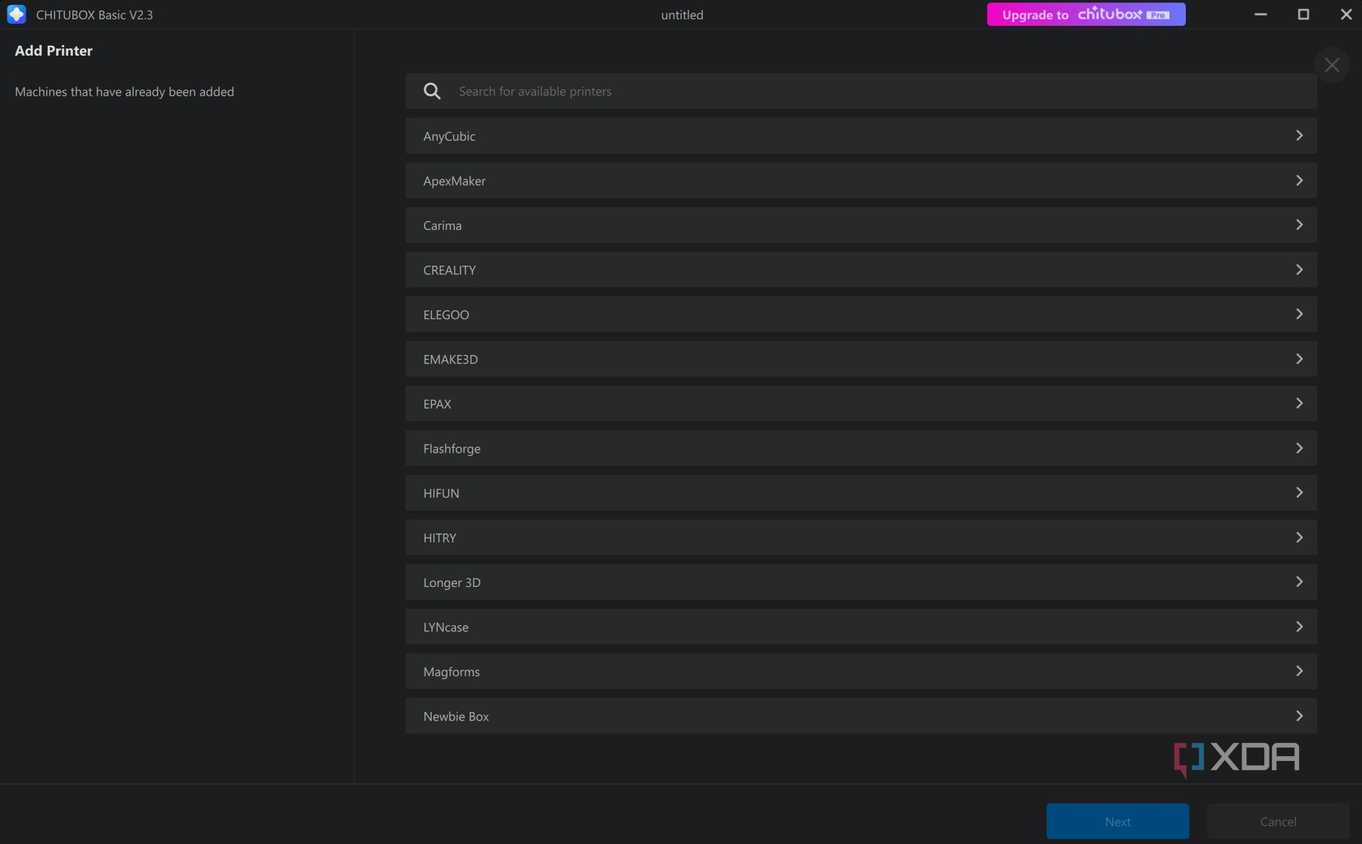This screenshot has width=1362, height=844.
Task: Select the AnyCubic brand name
Action: click(449, 136)
